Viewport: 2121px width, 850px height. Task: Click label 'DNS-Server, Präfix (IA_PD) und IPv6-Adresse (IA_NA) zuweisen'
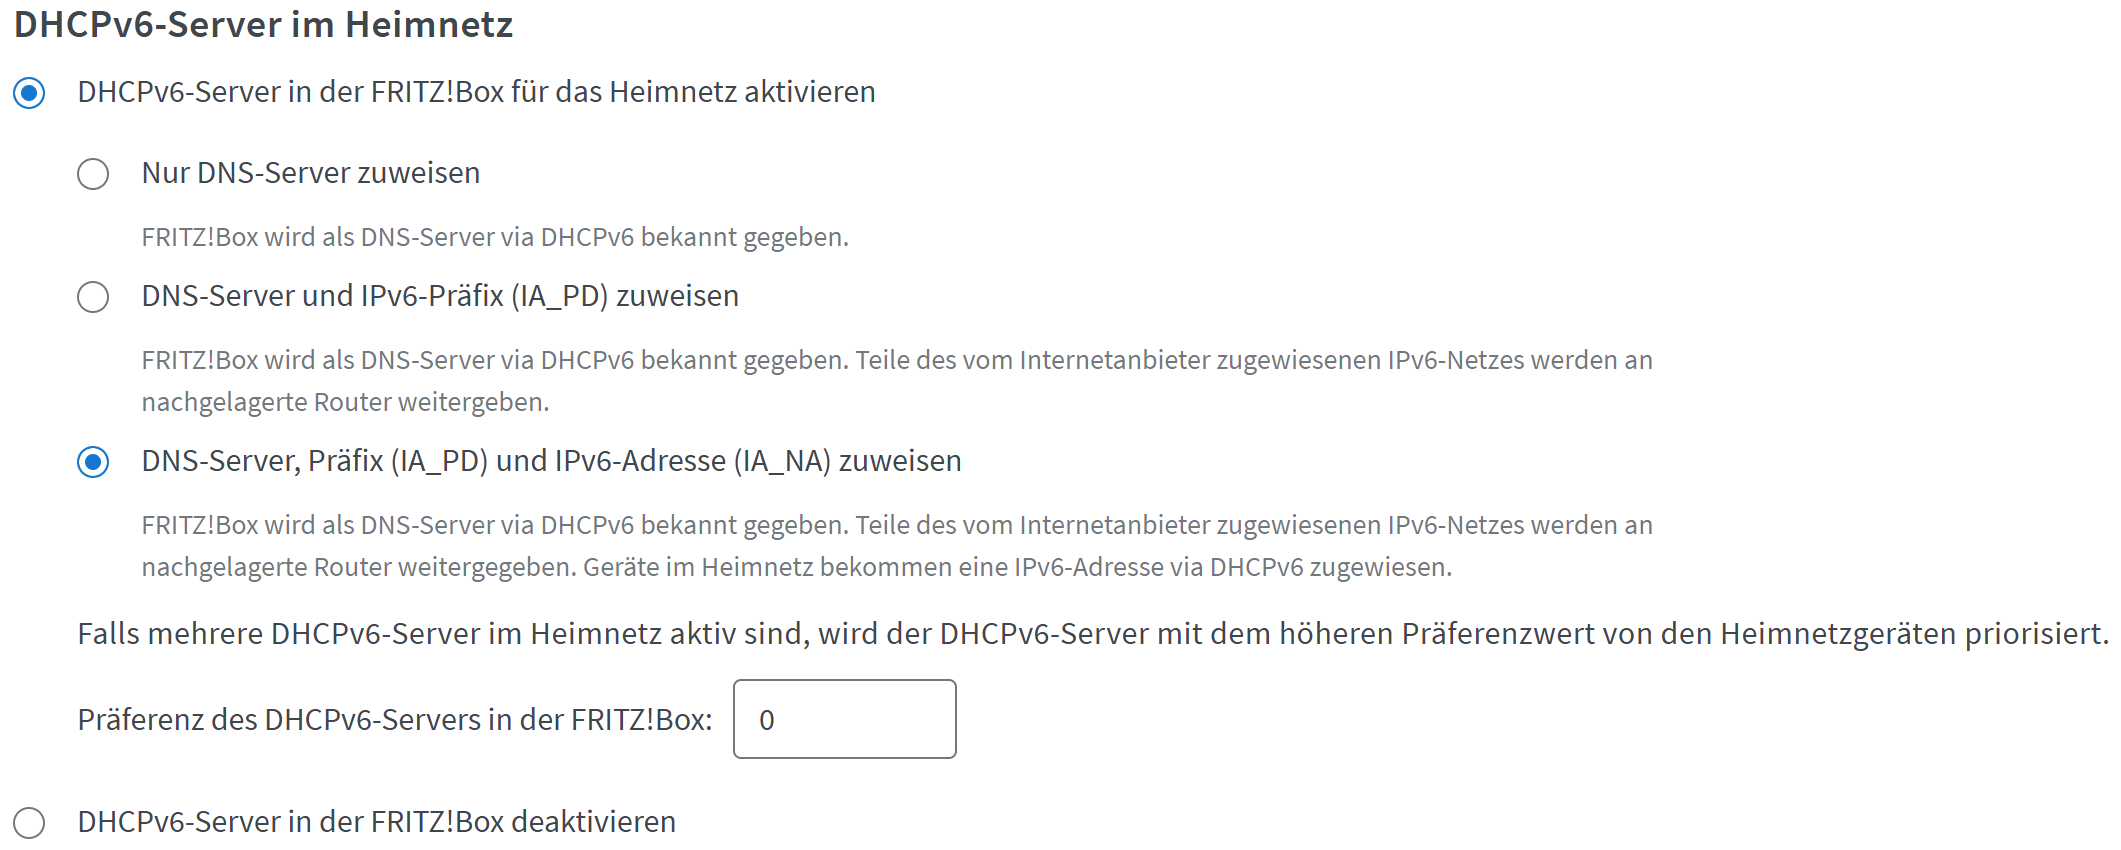pos(551,461)
